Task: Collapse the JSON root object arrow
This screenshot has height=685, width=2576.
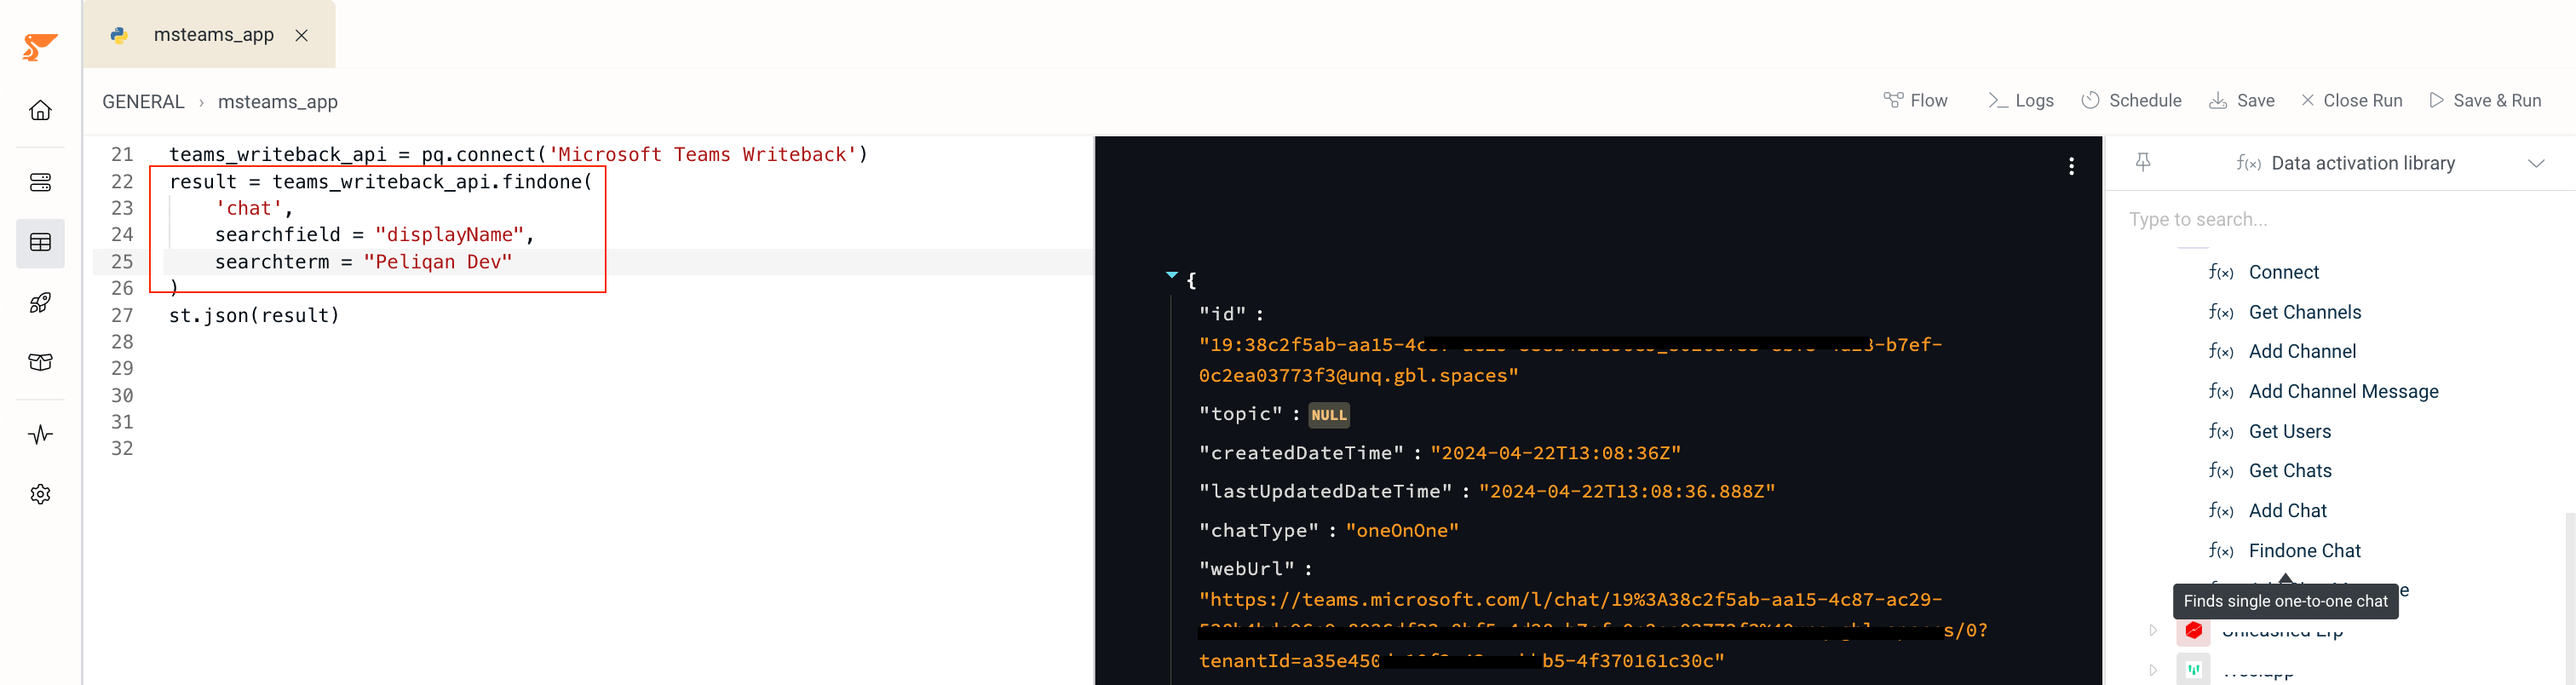Action: [1171, 275]
